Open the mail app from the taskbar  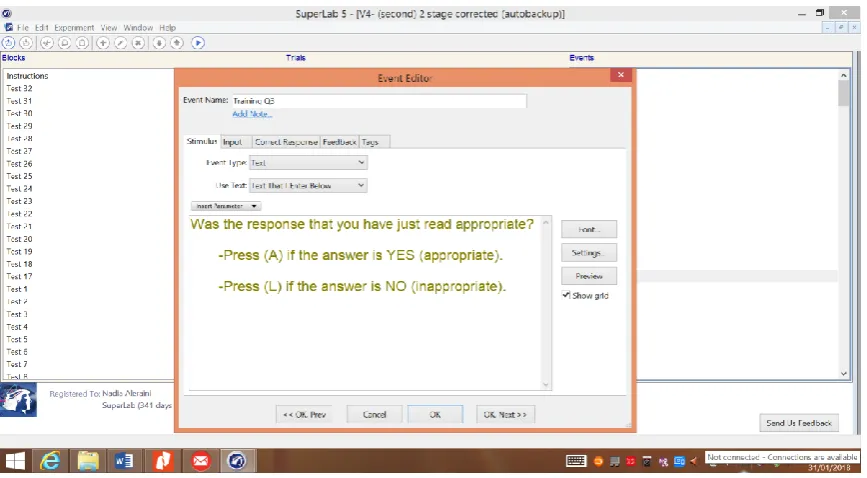[x=201, y=460]
